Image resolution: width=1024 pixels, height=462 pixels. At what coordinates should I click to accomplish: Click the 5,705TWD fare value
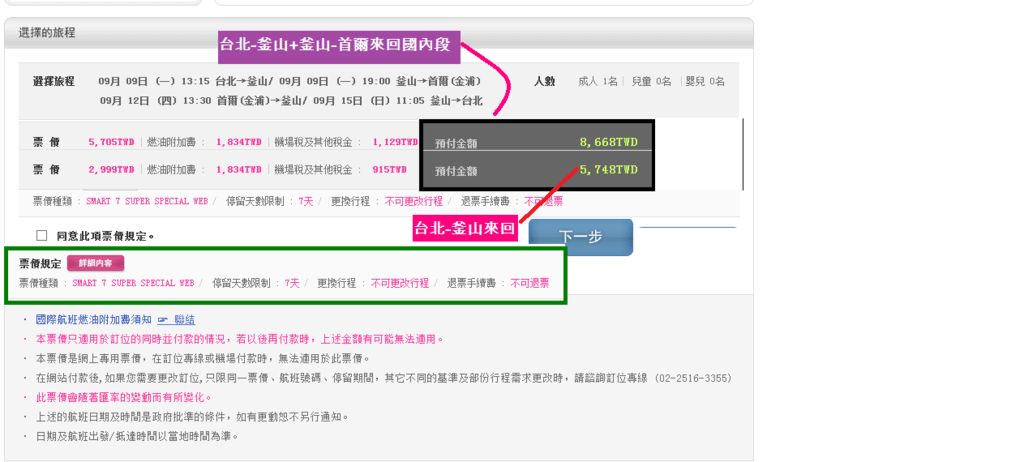(x=112, y=142)
